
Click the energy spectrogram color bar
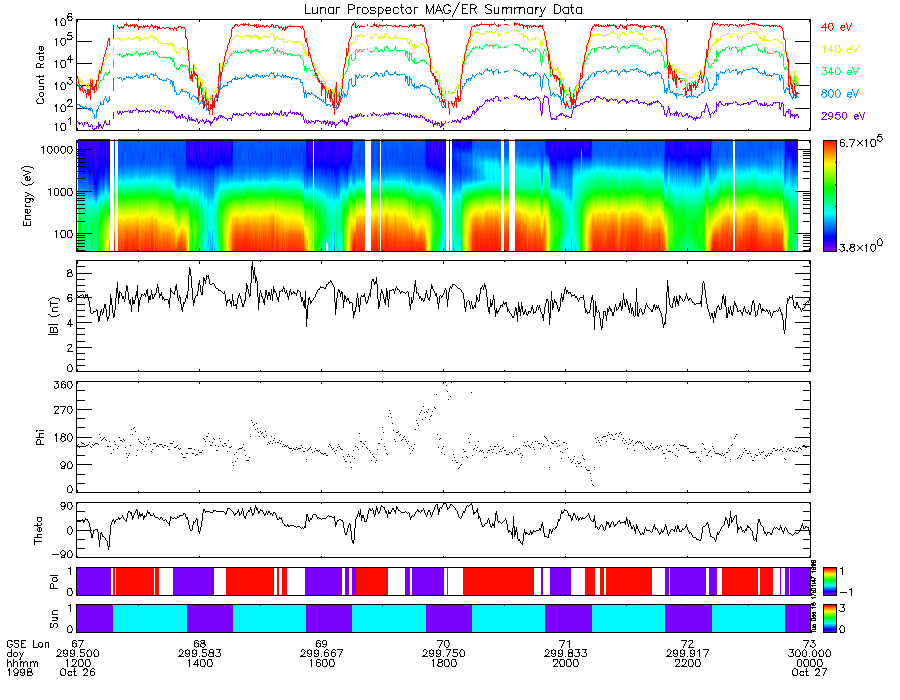(829, 196)
